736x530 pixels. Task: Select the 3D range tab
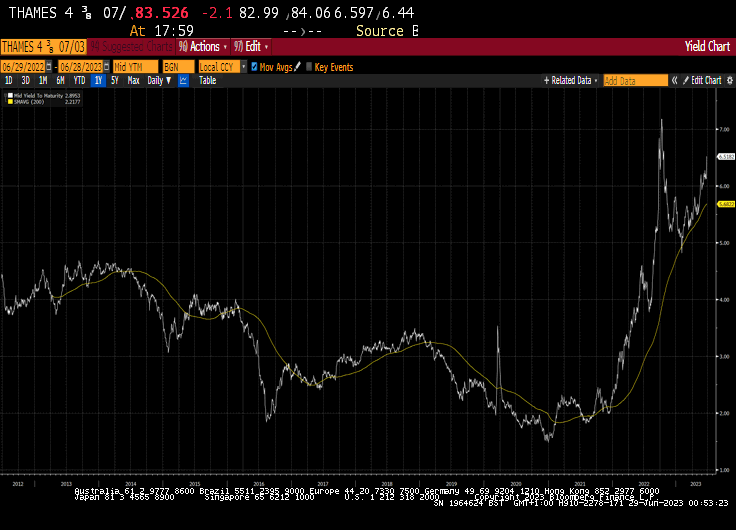26,81
